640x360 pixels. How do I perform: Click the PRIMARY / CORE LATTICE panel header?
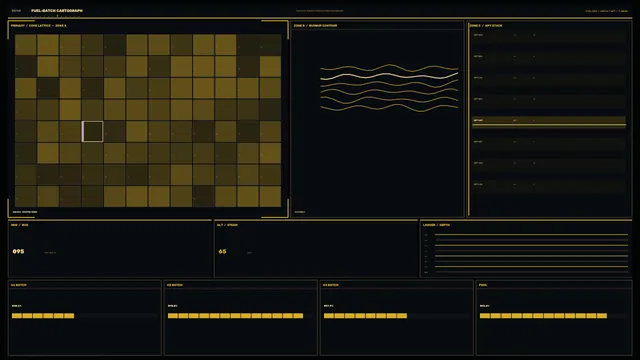tap(39, 26)
